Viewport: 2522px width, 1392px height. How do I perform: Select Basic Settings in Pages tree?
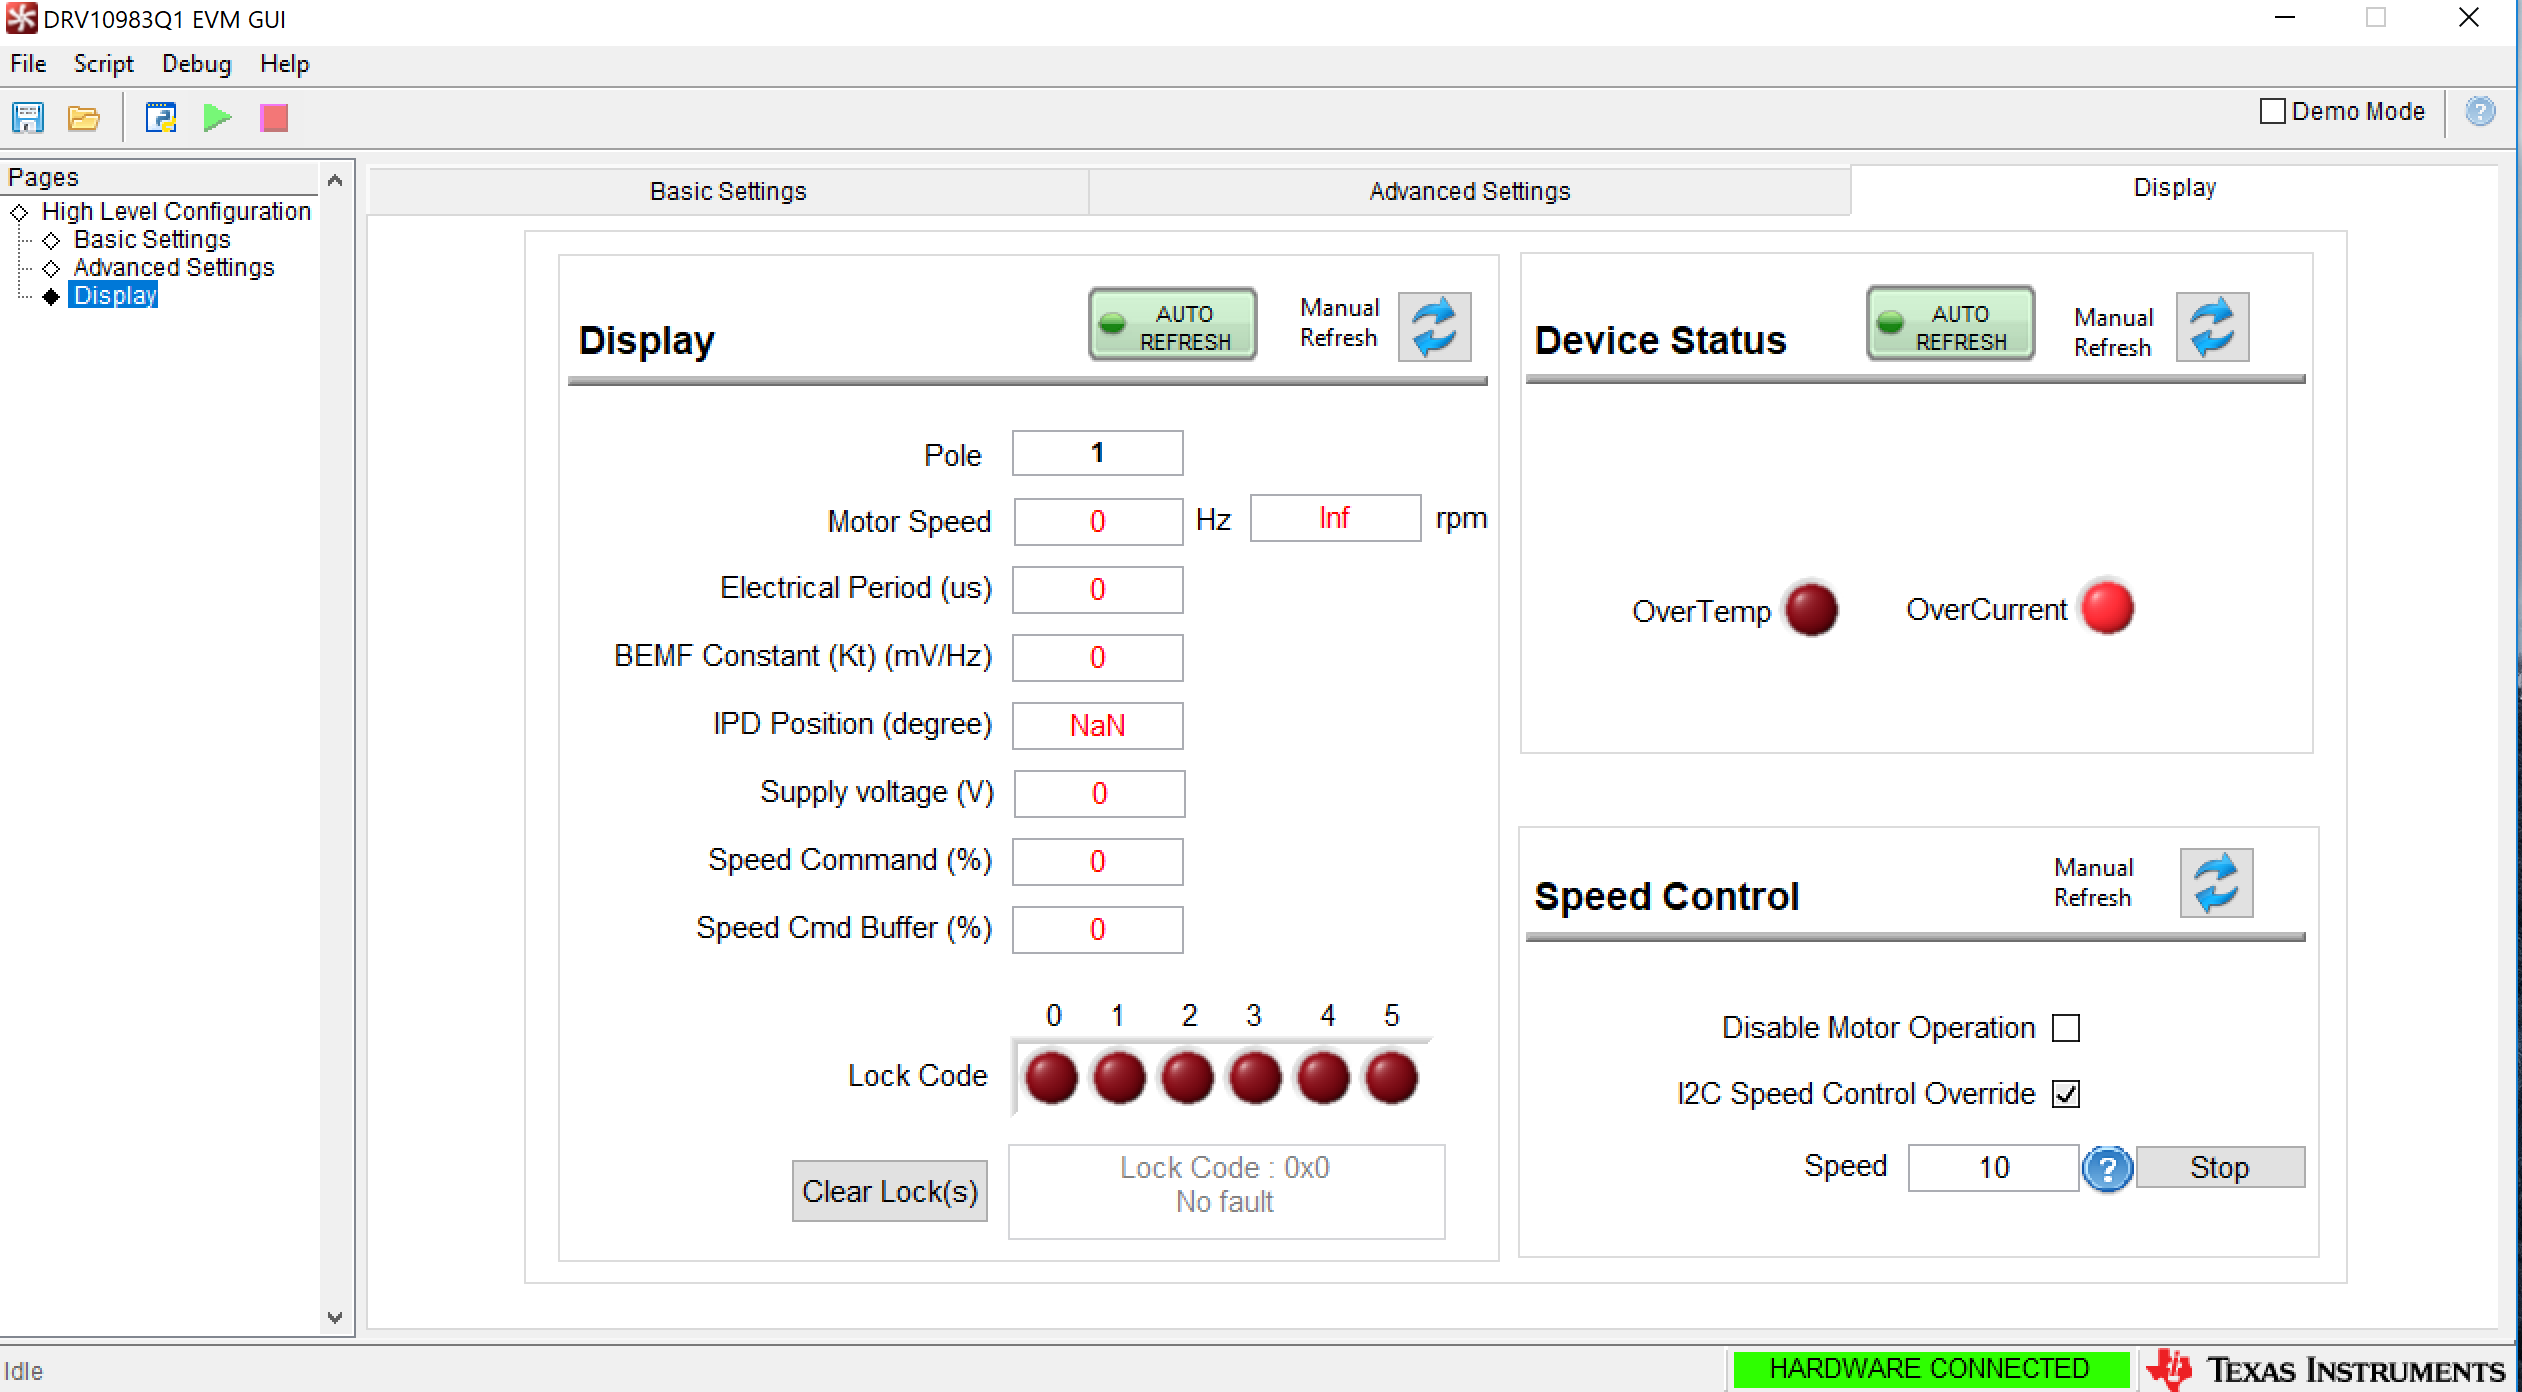[x=152, y=240]
